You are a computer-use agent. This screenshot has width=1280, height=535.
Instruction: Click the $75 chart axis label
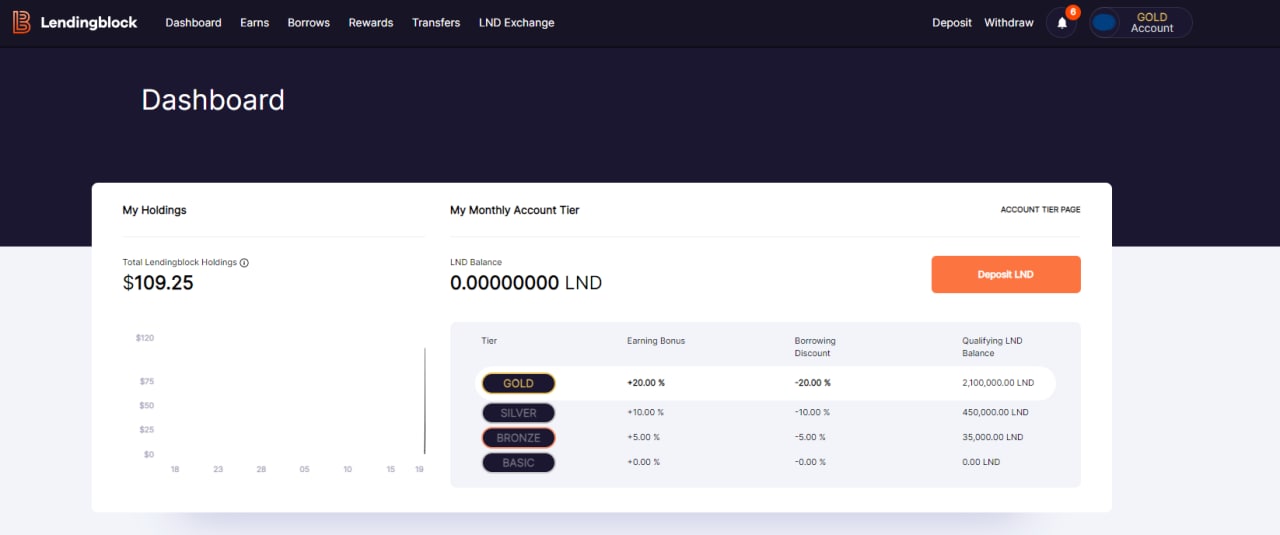(146, 381)
